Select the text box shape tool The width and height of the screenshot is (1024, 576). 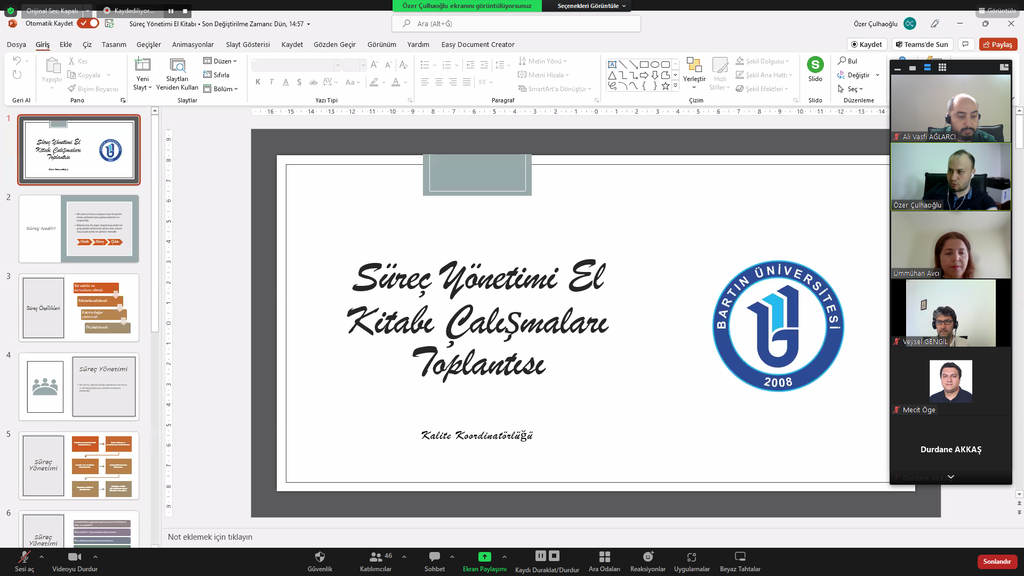[x=612, y=64]
